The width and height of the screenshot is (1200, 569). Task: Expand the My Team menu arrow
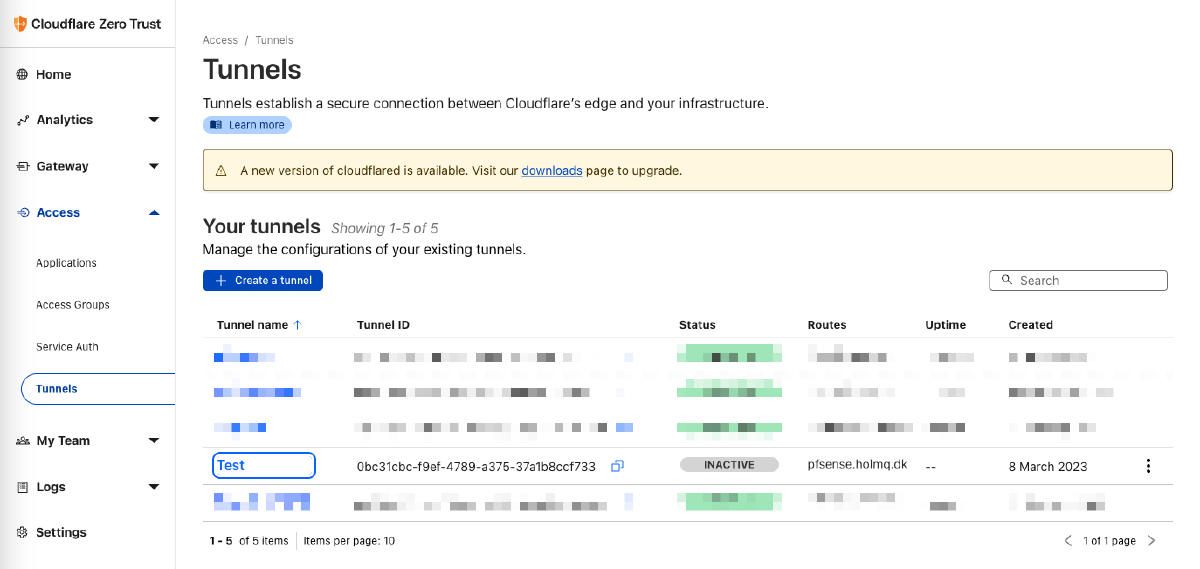click(x=153, y=440)
